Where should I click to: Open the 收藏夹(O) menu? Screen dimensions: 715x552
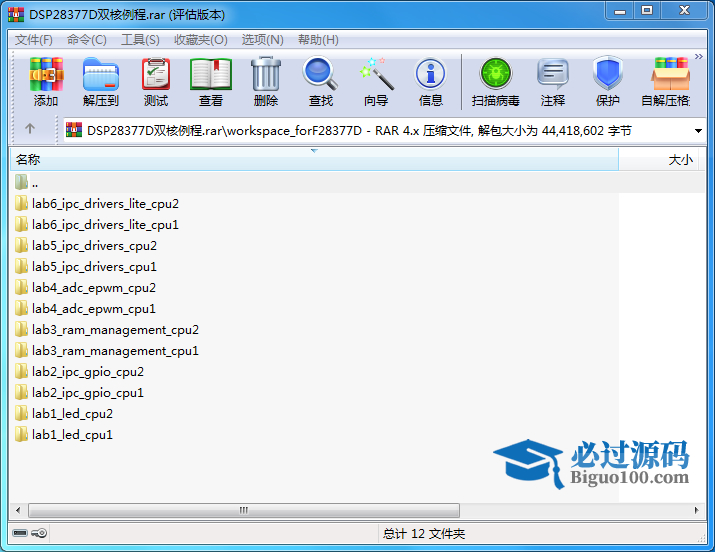coord(200,40)
